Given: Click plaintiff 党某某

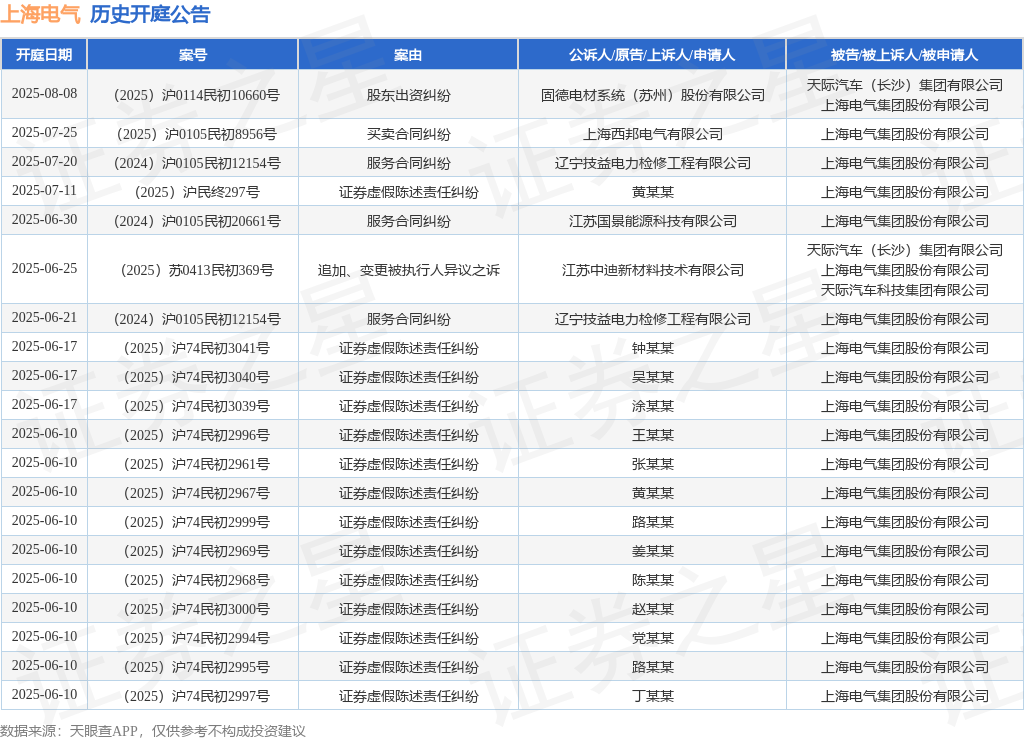Looking at the screenshot, I should 652,638.
